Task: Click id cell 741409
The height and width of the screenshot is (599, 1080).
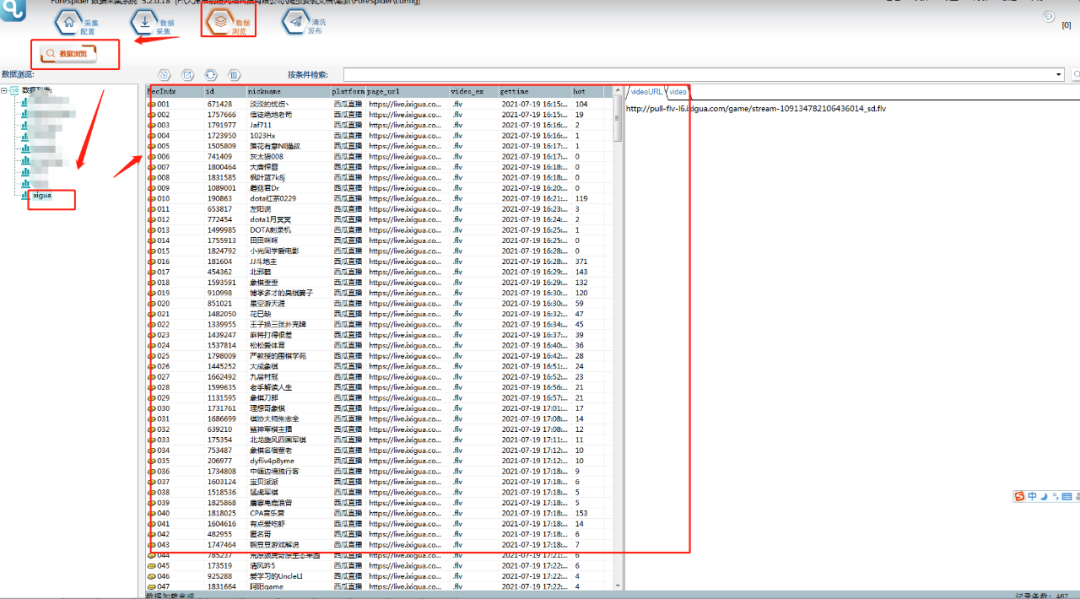Action: click(220, 157)
